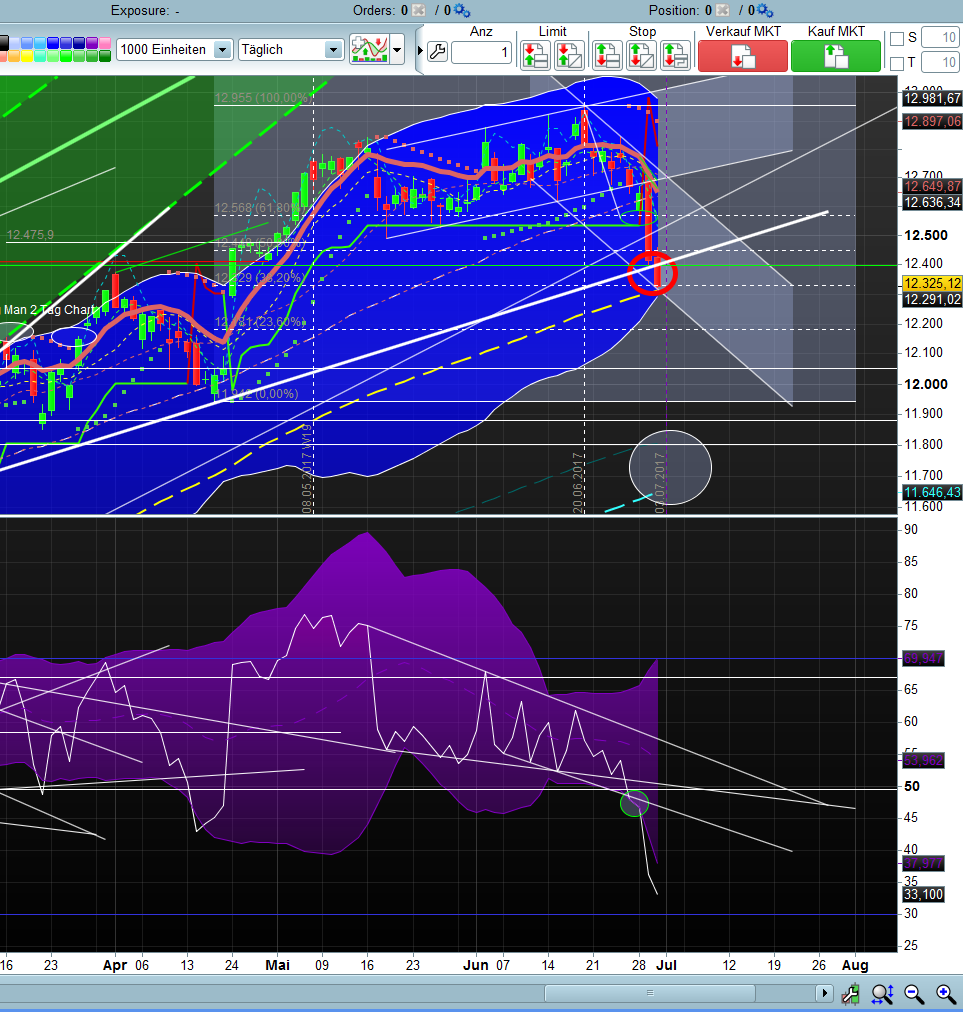Open the Position settings gear
The width and height of the screenshot is (963, 1012).
pyautogui.click(x=765, y=10)
